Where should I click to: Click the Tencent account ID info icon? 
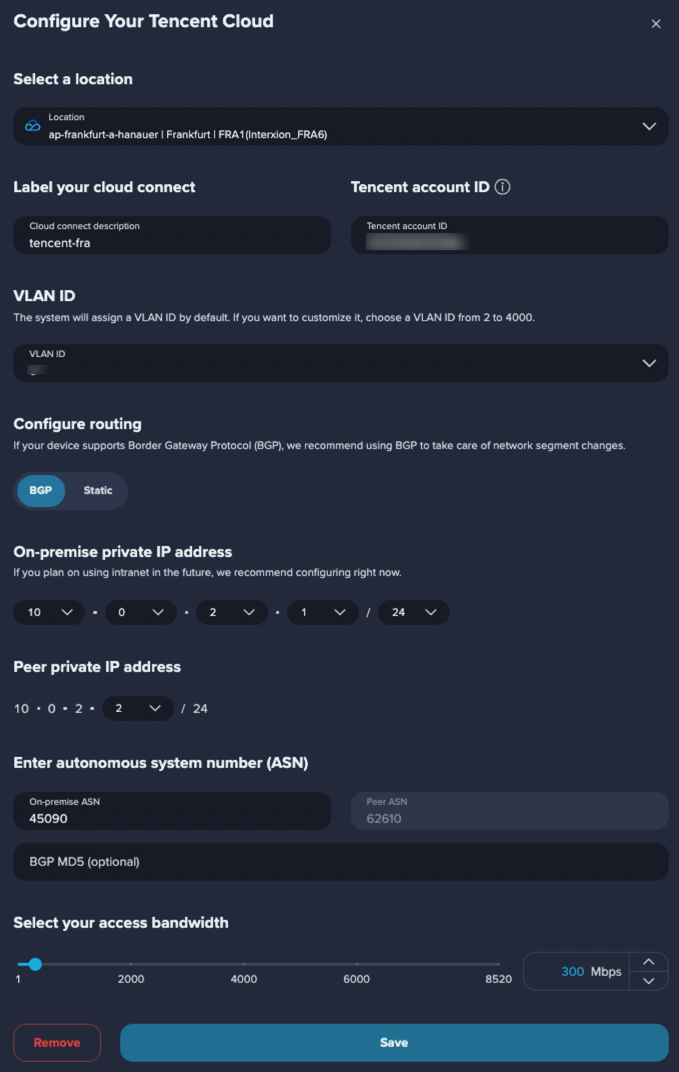click(503, 187)
